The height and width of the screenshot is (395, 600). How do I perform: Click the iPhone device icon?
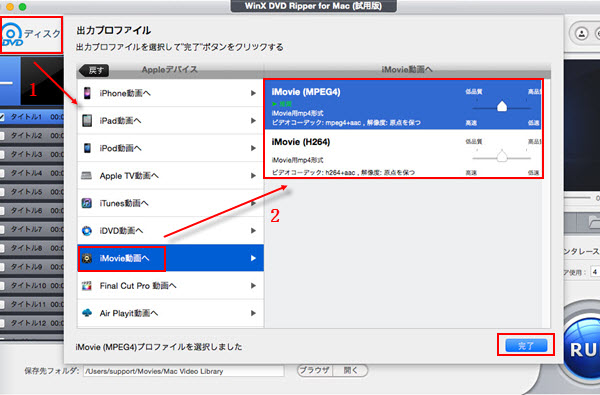(x=87, y=93)
